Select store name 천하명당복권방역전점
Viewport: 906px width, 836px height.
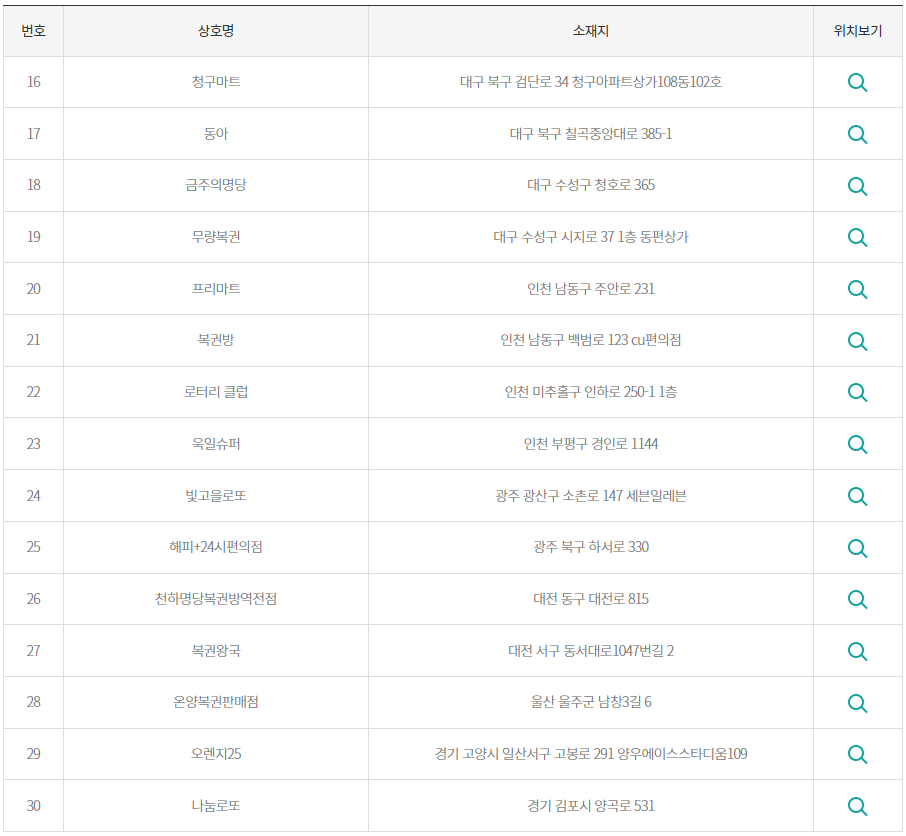[216, 599]
